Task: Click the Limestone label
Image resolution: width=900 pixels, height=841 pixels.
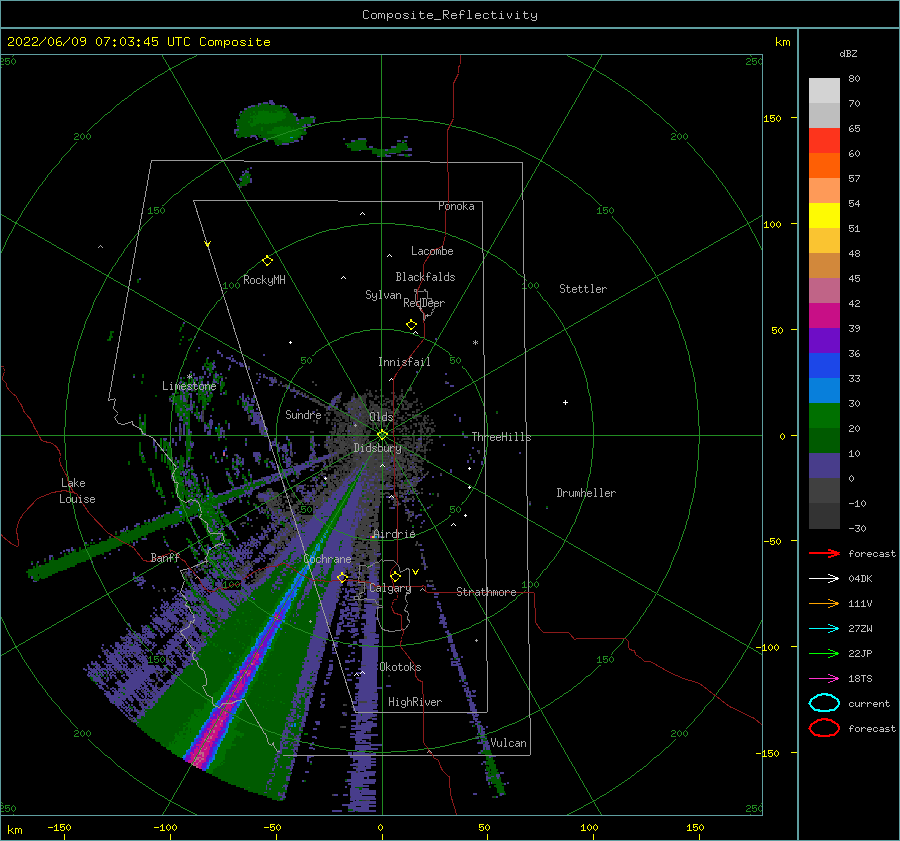Action: point(189,386)
